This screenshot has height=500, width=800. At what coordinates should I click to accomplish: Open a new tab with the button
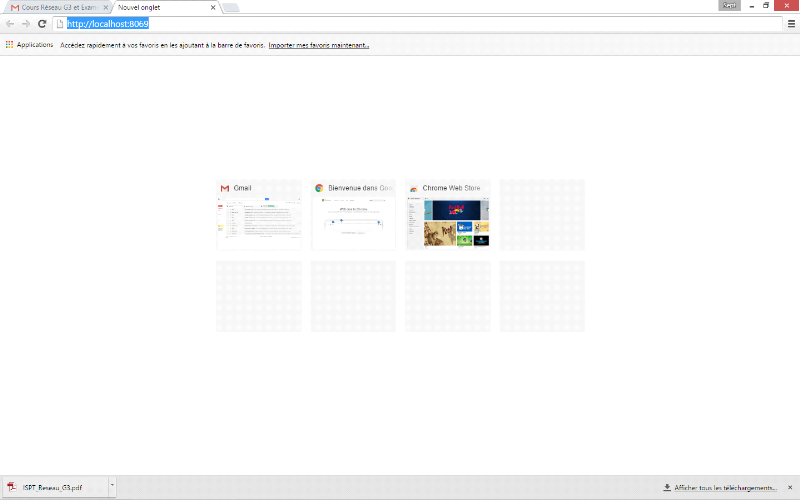coord(231,8)
